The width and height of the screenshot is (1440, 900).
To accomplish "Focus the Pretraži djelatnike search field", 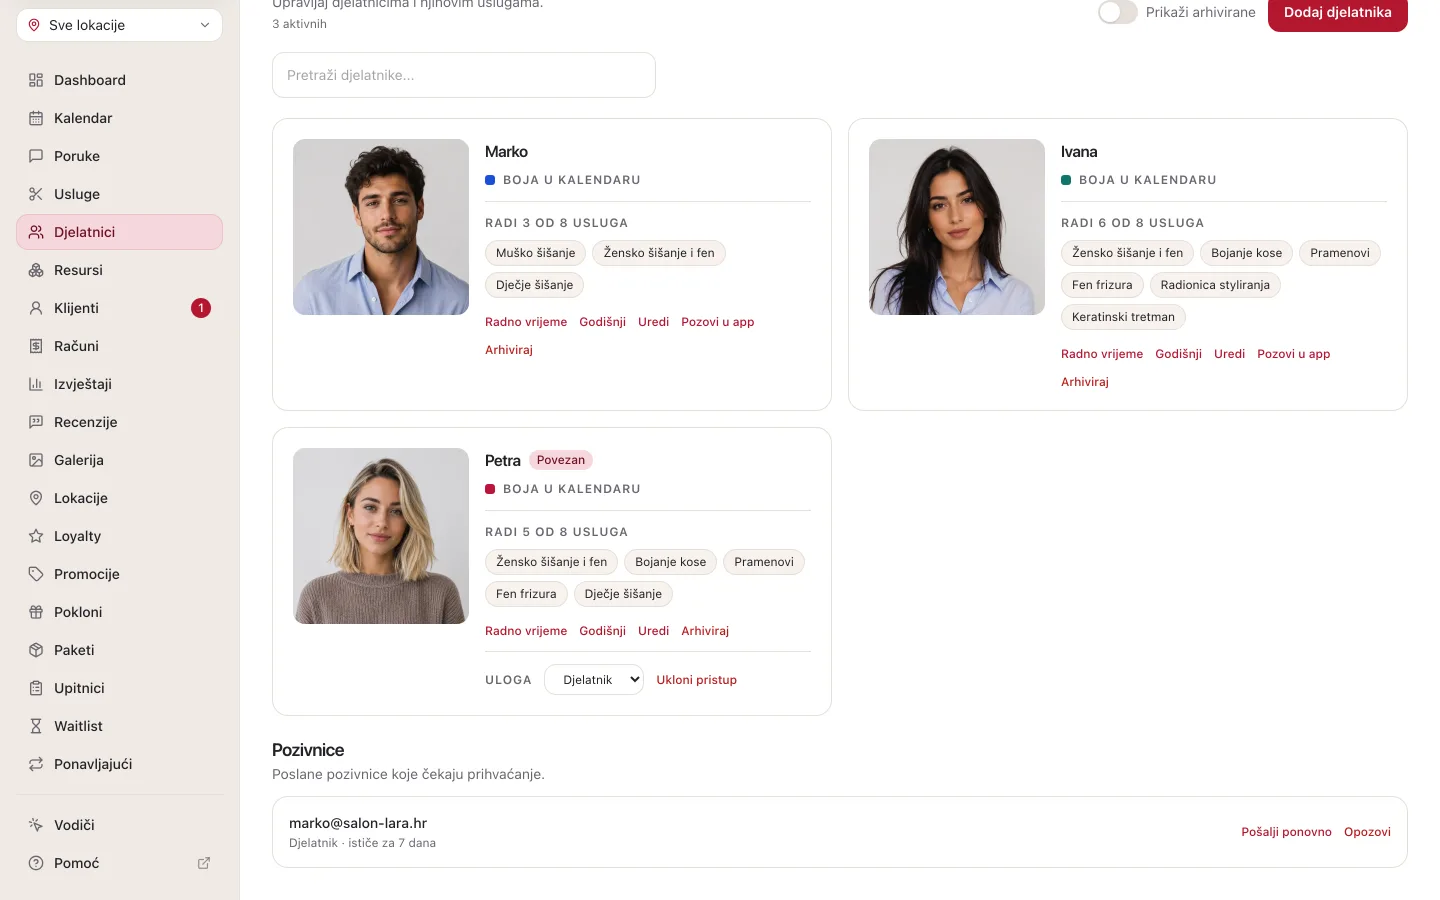I will tap(464, 75).
